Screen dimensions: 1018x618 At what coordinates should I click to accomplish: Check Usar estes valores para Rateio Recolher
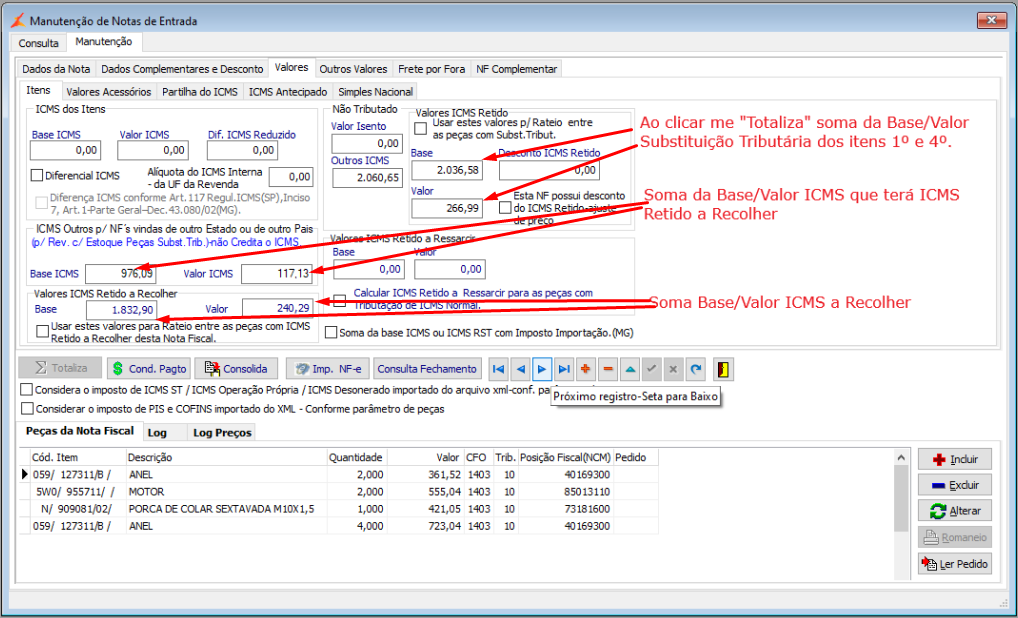click(x=43, y=332)
